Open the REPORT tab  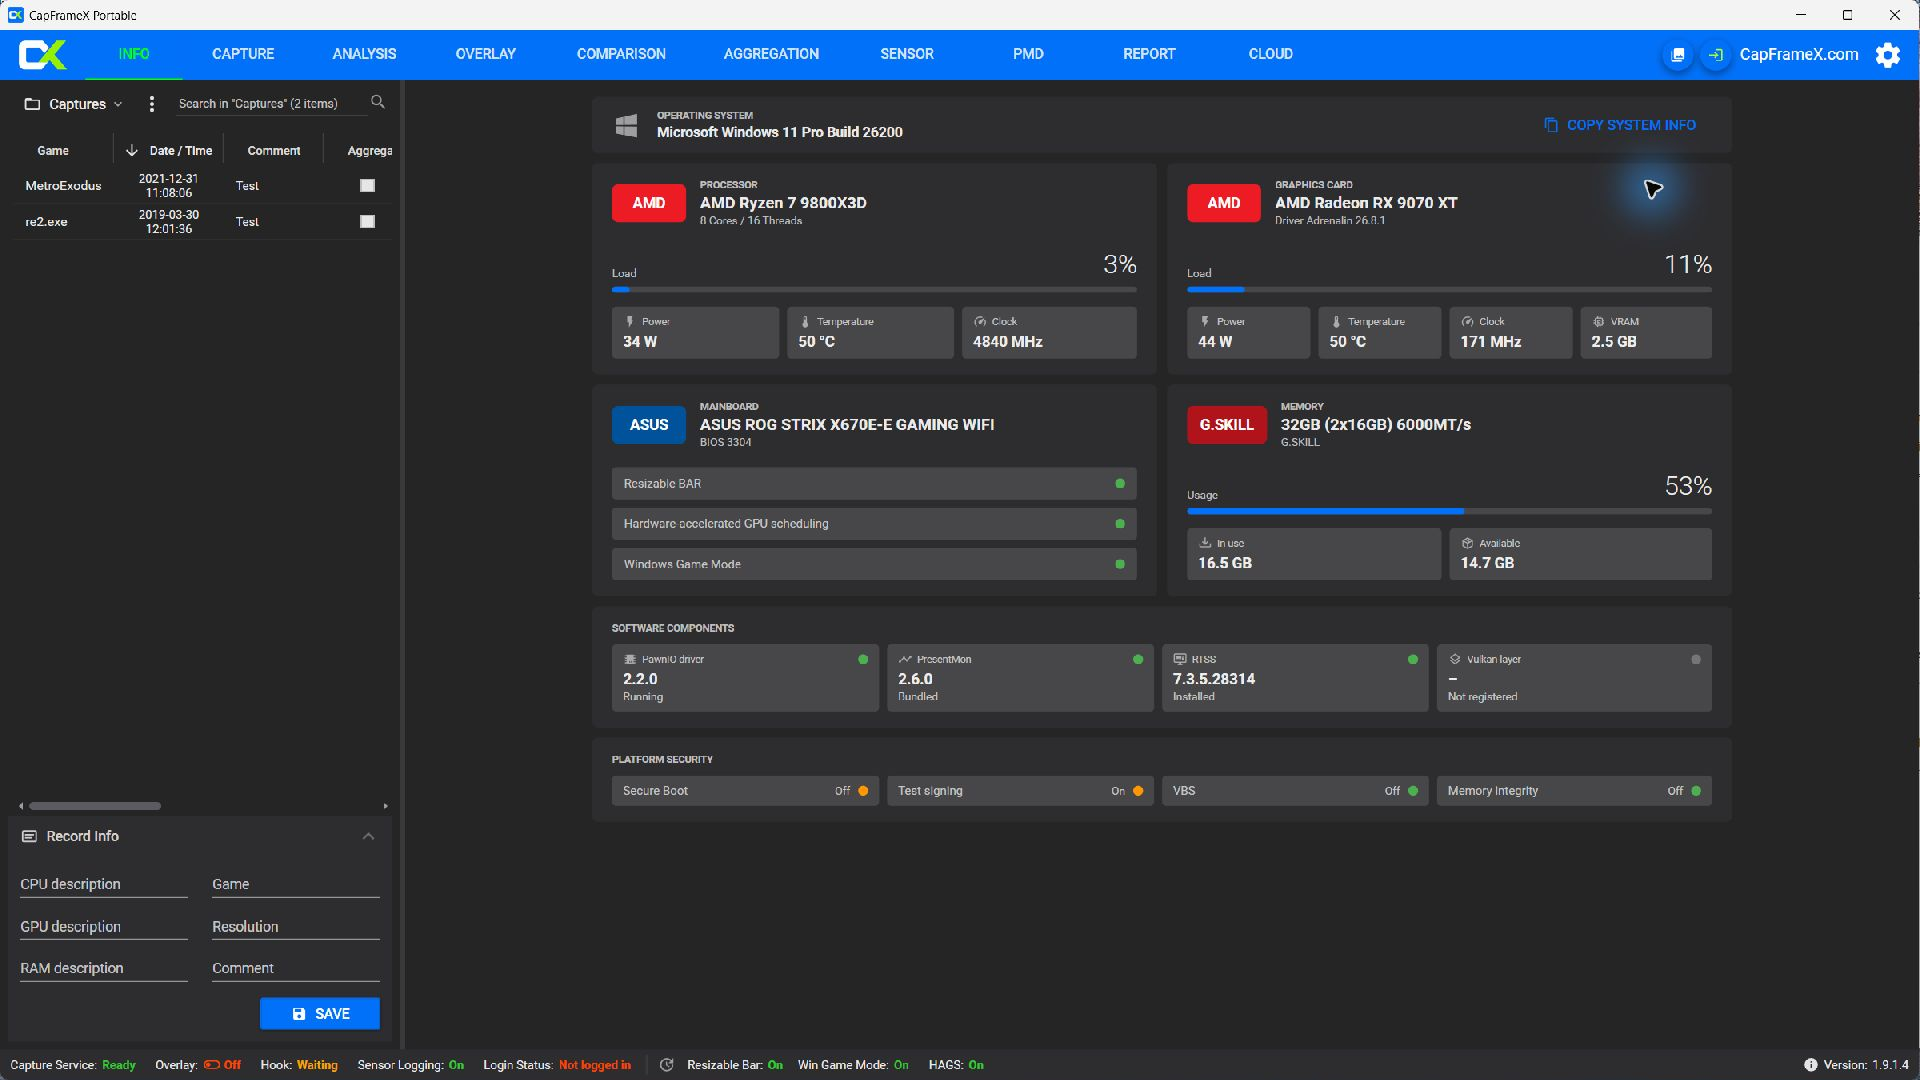(x=1149, y=54)
